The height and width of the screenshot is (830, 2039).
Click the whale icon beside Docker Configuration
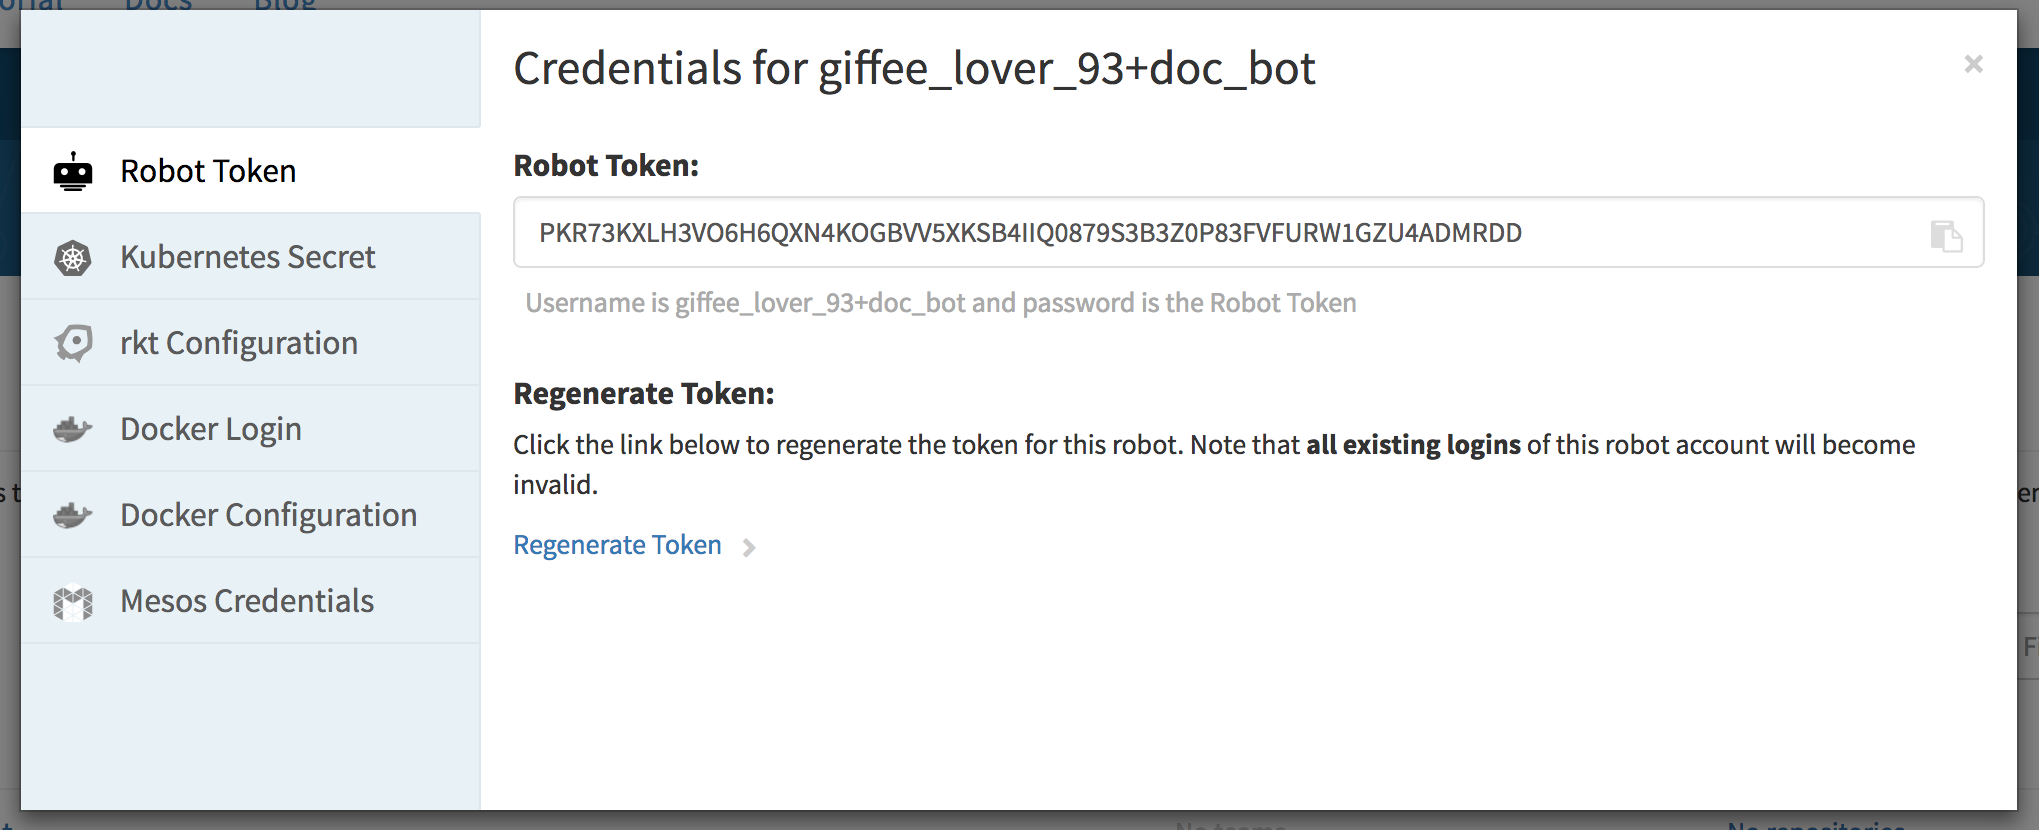73,516
